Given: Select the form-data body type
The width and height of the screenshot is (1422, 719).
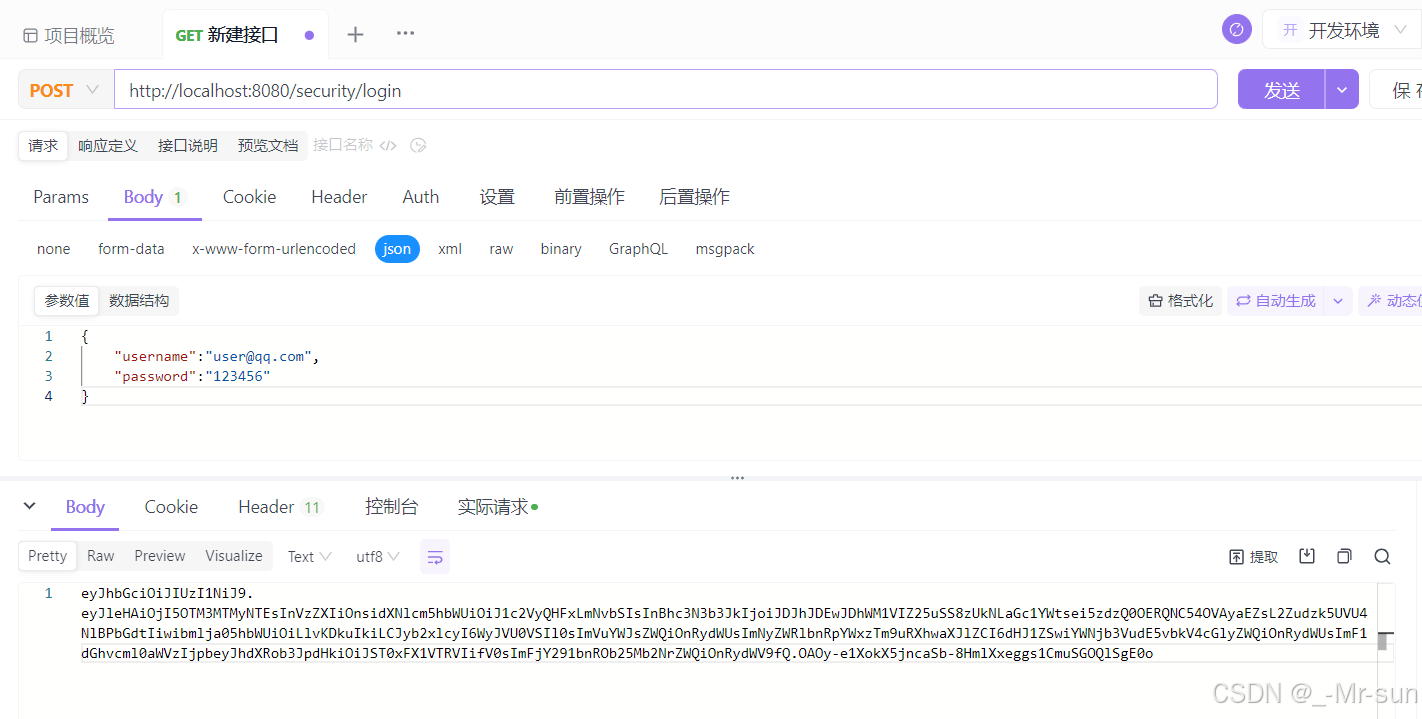Looking at the screenshot, I should tap(131, 249).
